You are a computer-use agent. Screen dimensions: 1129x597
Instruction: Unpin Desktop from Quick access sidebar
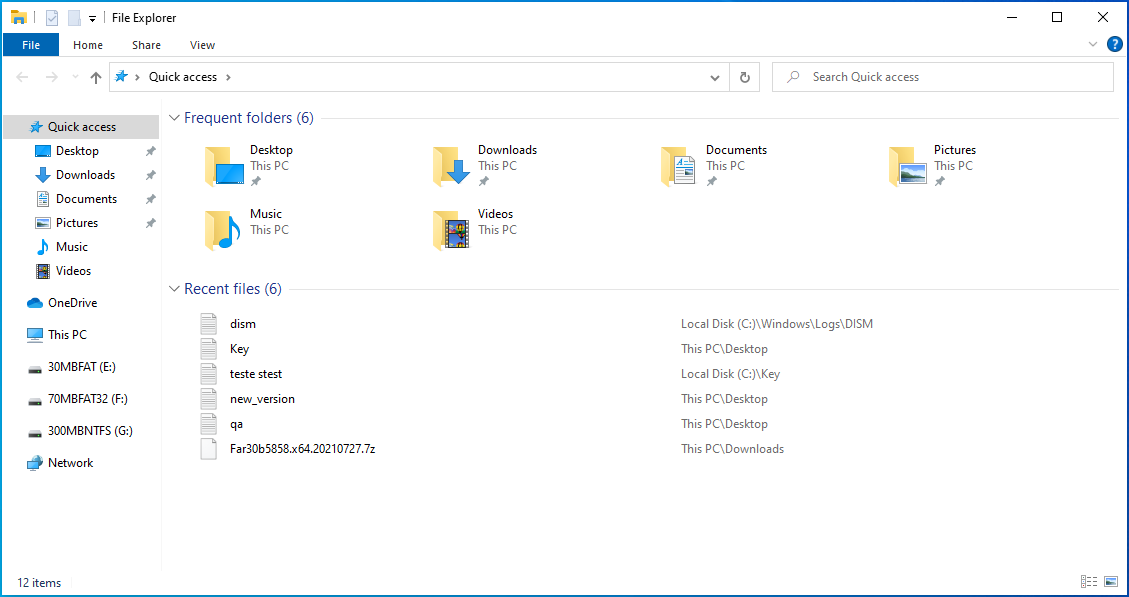pyautogui.click(x=150, y=151)
